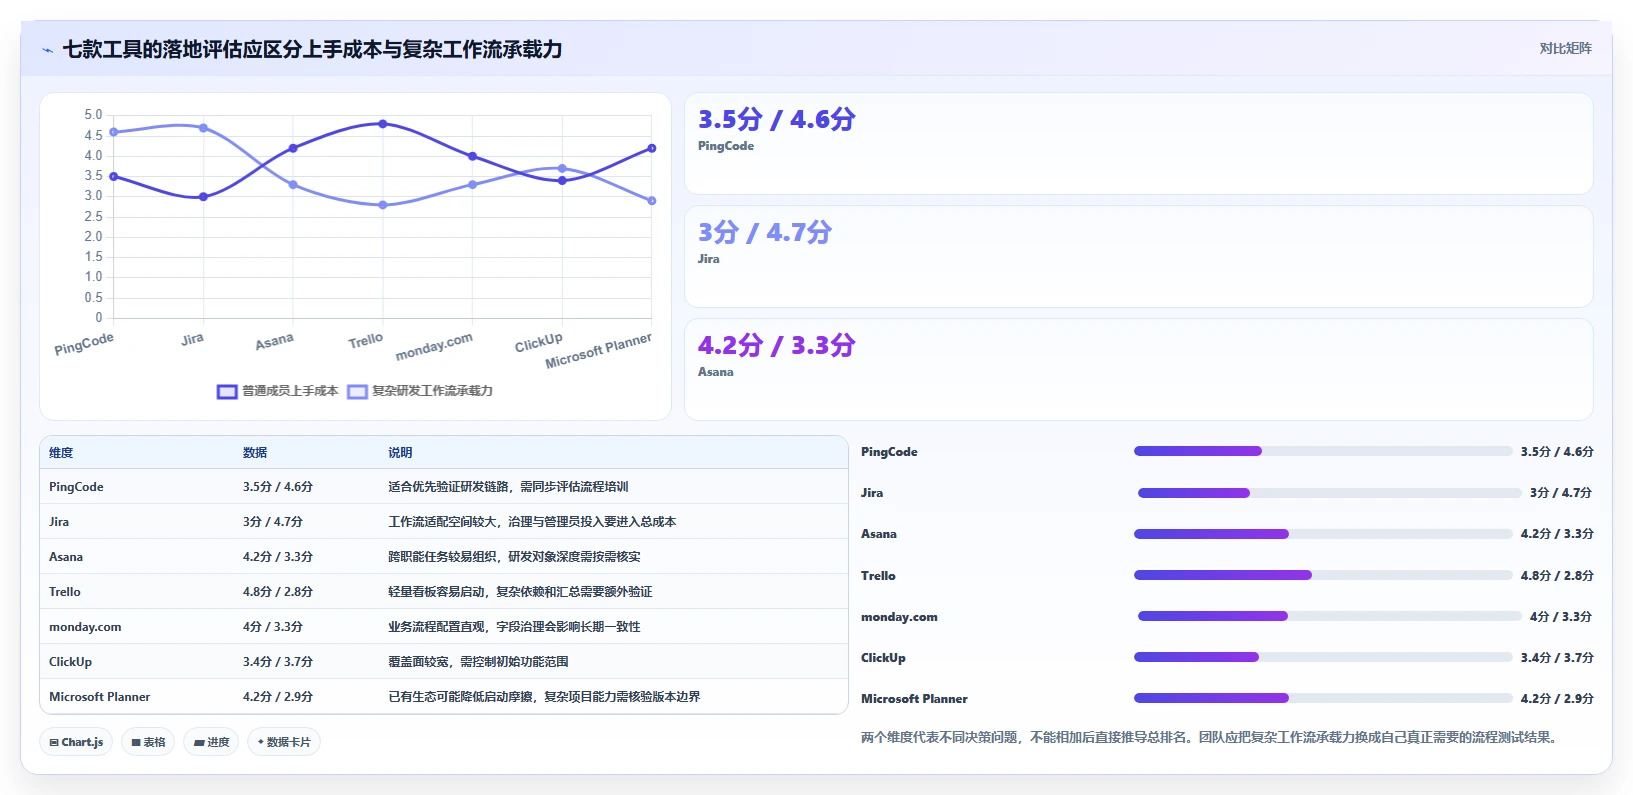The height and width of the screenshot is (795, 1633).
Task: Click the light line point for Jira at 4.7
Action: tap(203, 128)
